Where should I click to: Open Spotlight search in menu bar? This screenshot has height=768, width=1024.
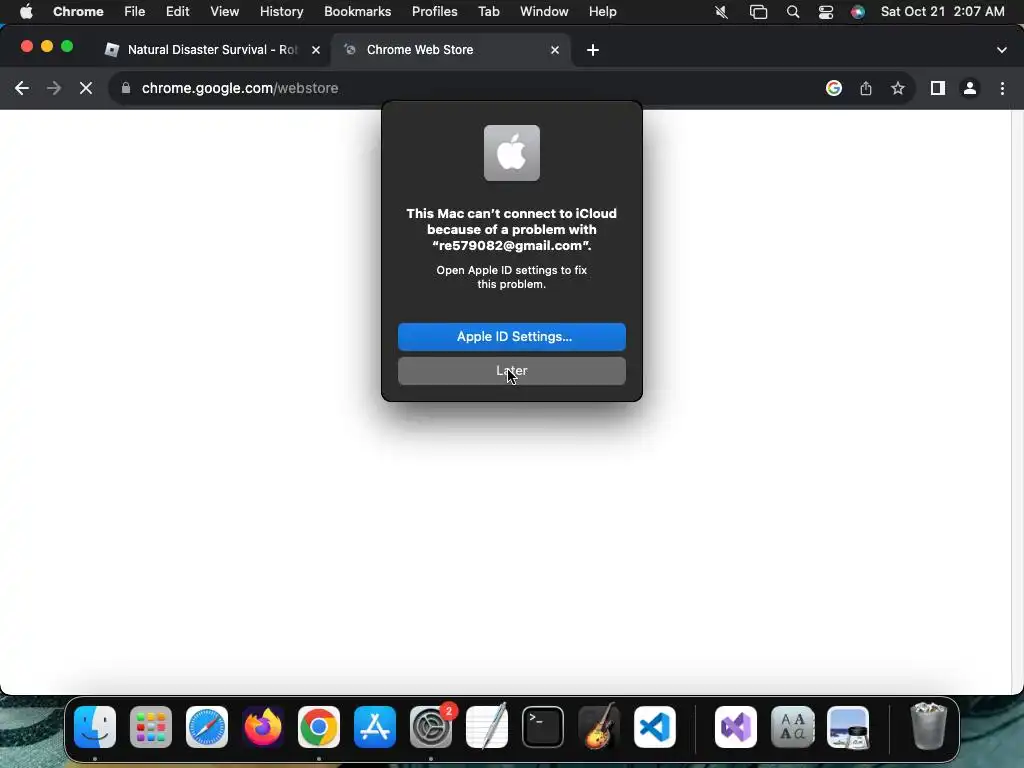[x=793, y=12]
